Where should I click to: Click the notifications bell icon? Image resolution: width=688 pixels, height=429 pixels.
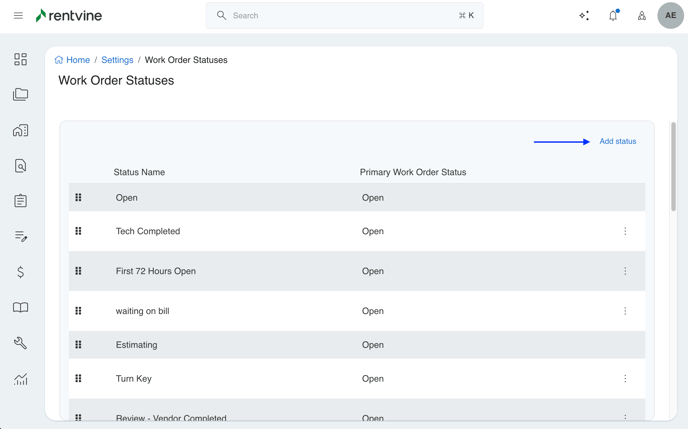click(x=613, y=16)
